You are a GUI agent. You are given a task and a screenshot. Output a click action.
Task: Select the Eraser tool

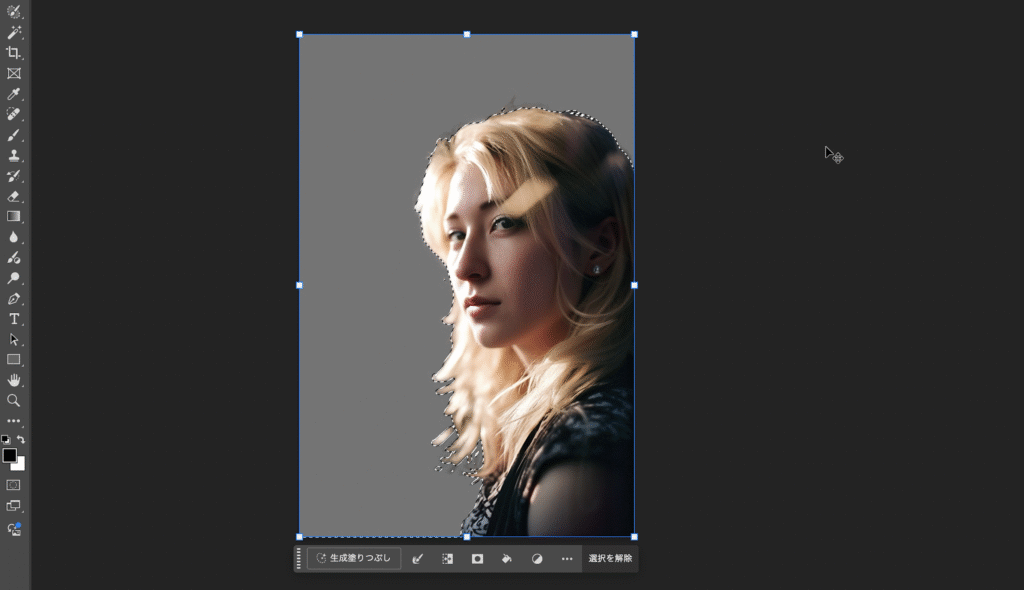click(13, 196)
